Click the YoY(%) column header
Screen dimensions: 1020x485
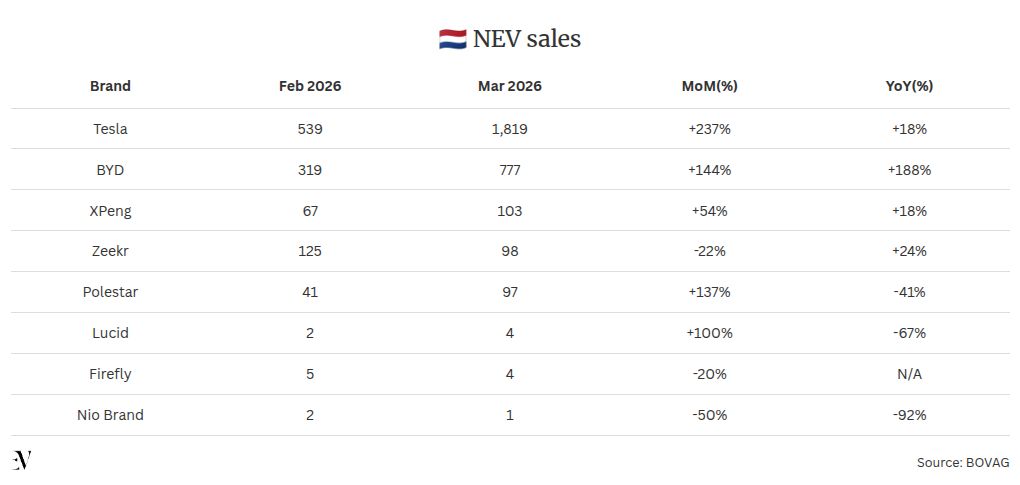(910, 86)
